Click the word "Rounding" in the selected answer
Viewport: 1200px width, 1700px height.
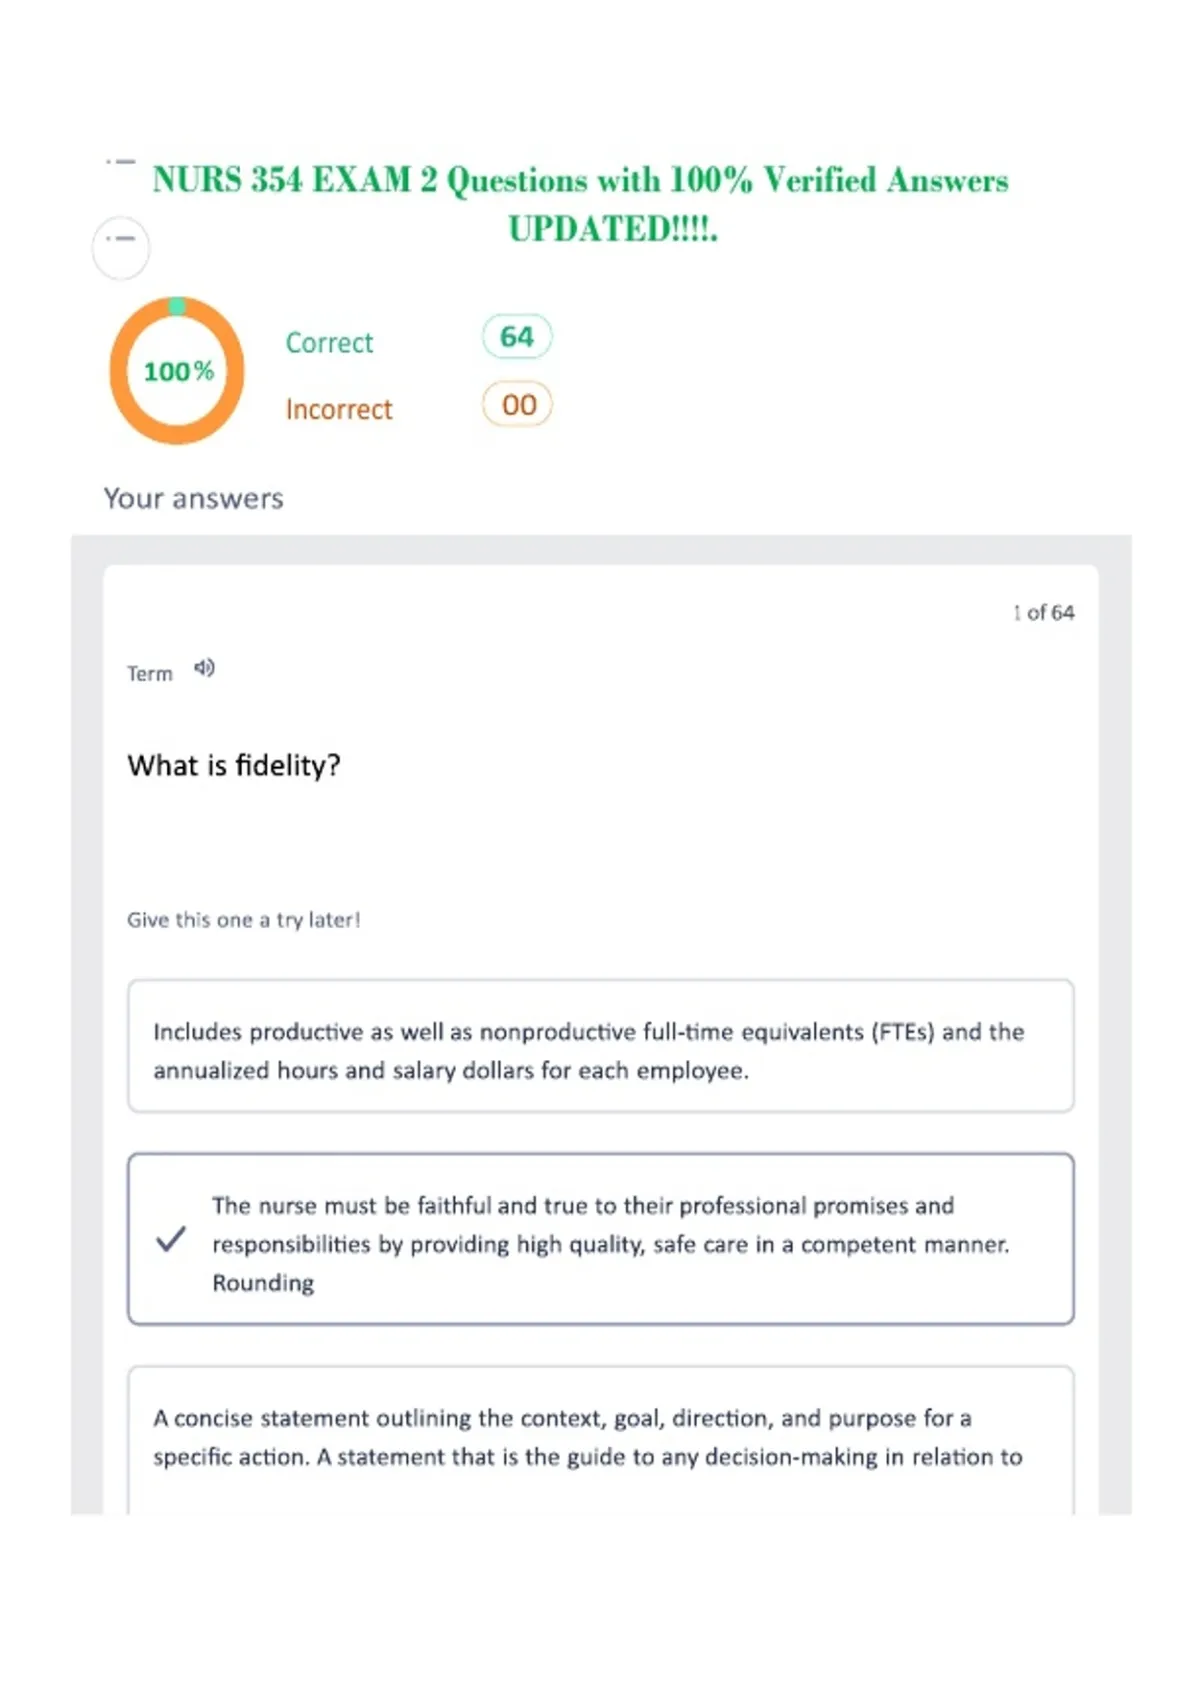[x=263, y=1283]
